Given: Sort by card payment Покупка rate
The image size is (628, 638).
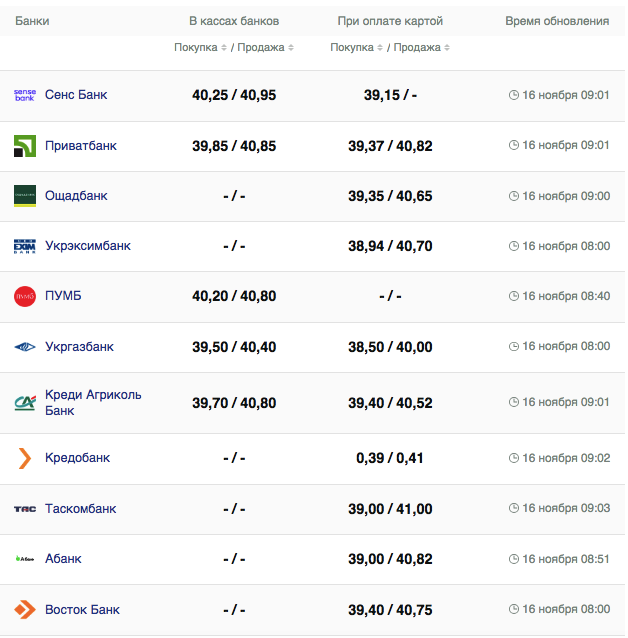Looking at the screenshot, I should [357, 48].
